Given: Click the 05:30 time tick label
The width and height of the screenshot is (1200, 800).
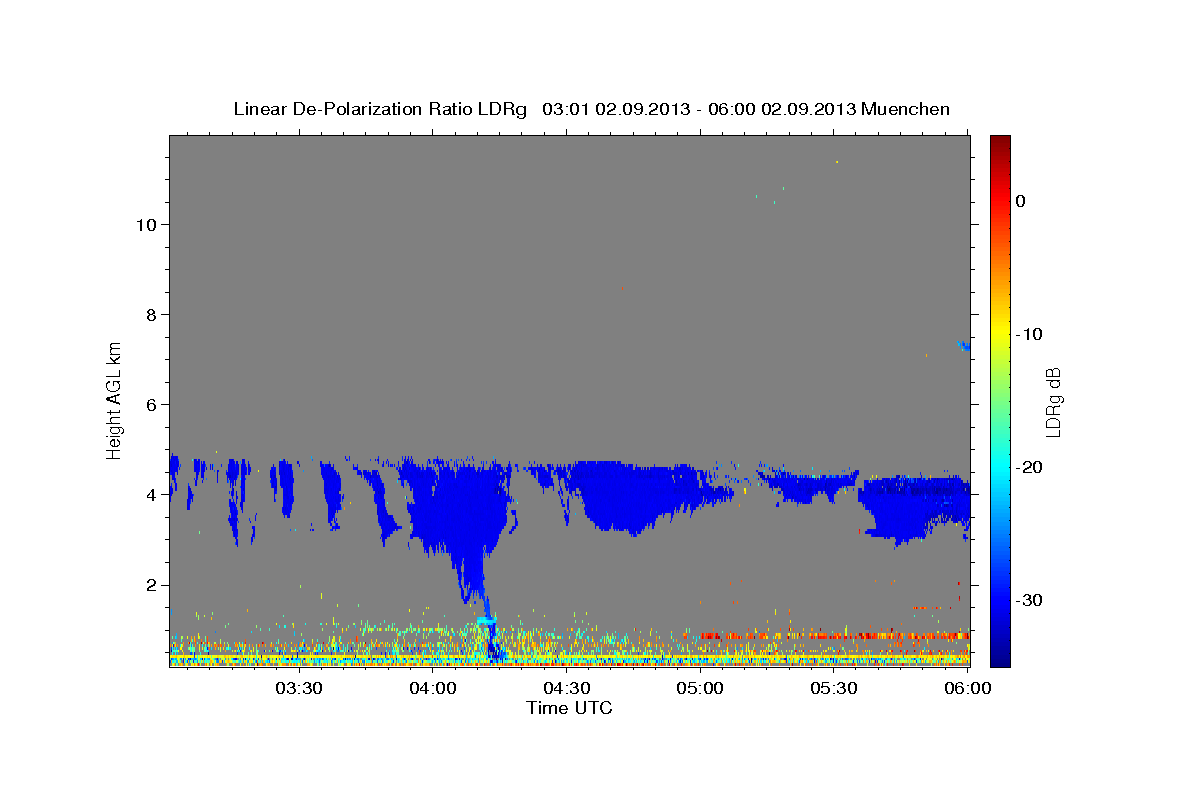Looking at the screenshot, I should tap(834, 688).
